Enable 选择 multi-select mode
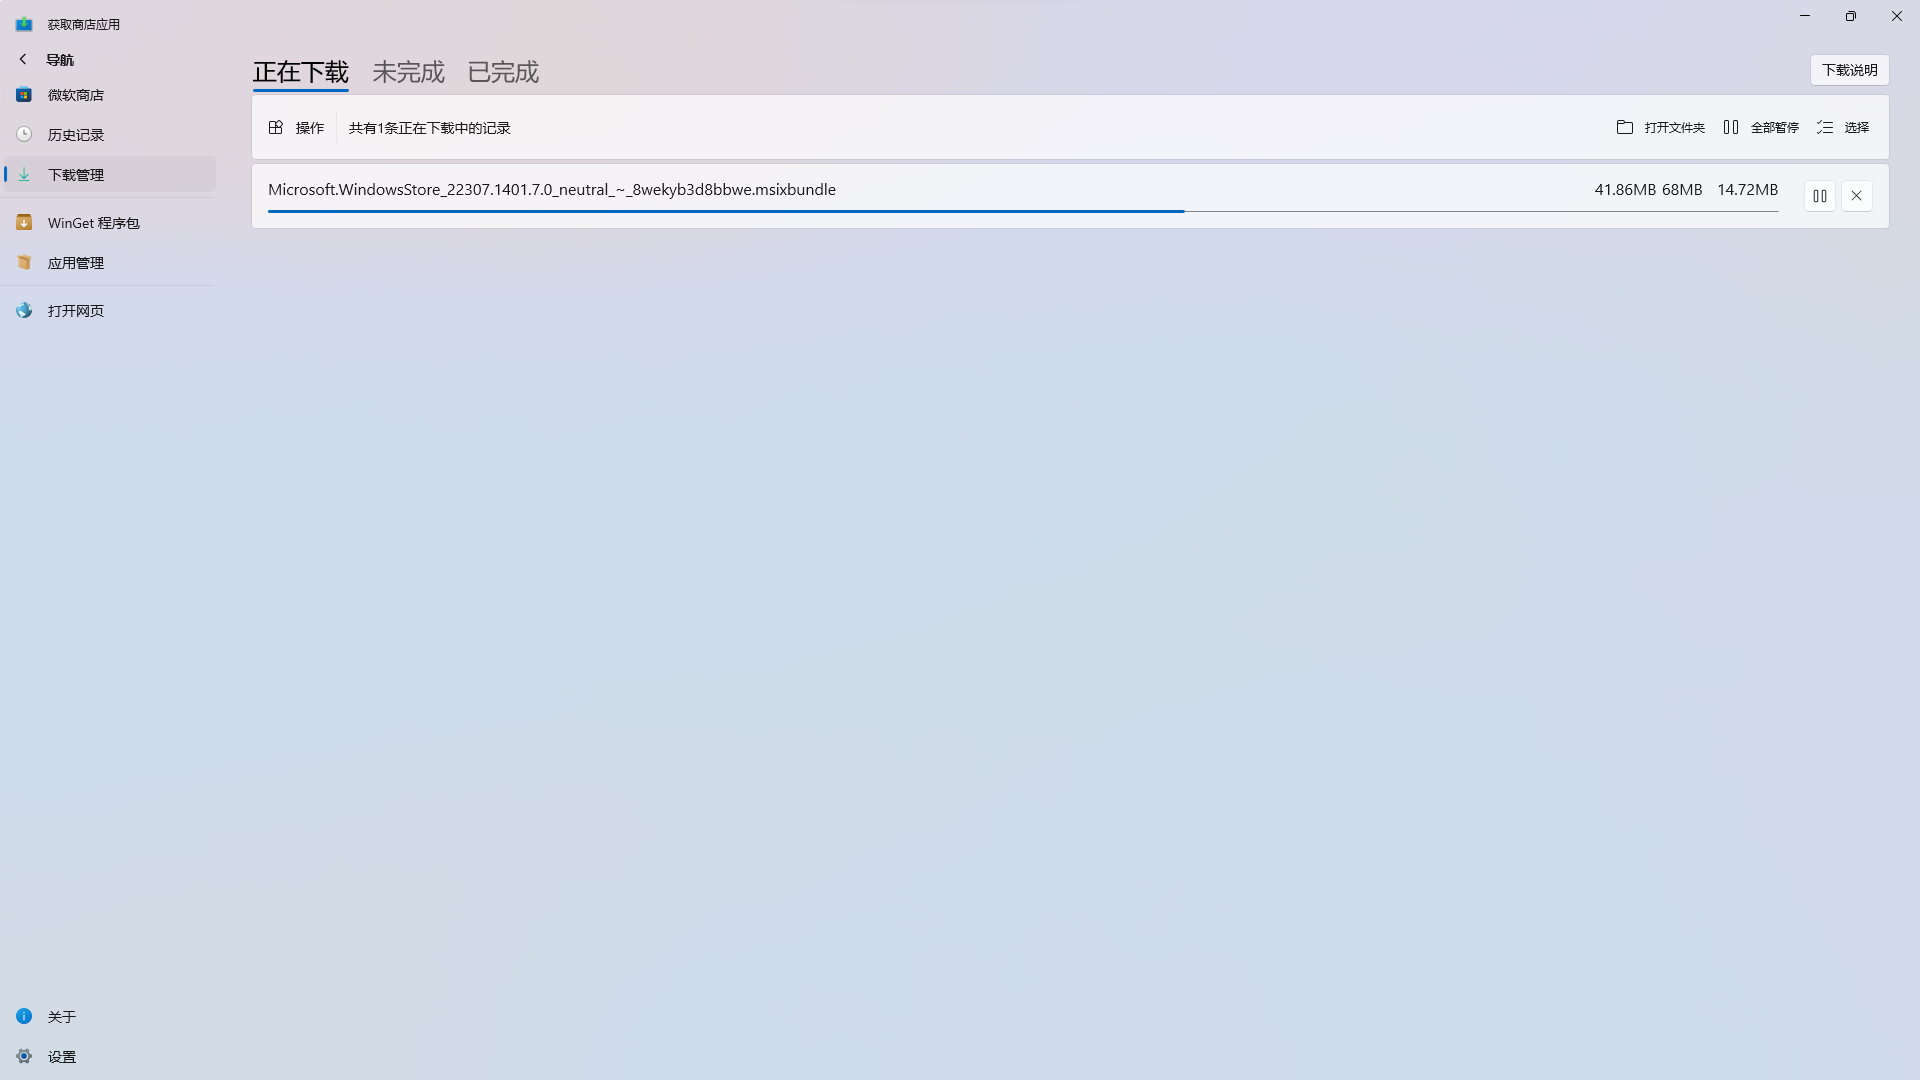Viewport: 1920px width, 1080px height. 1843,127
